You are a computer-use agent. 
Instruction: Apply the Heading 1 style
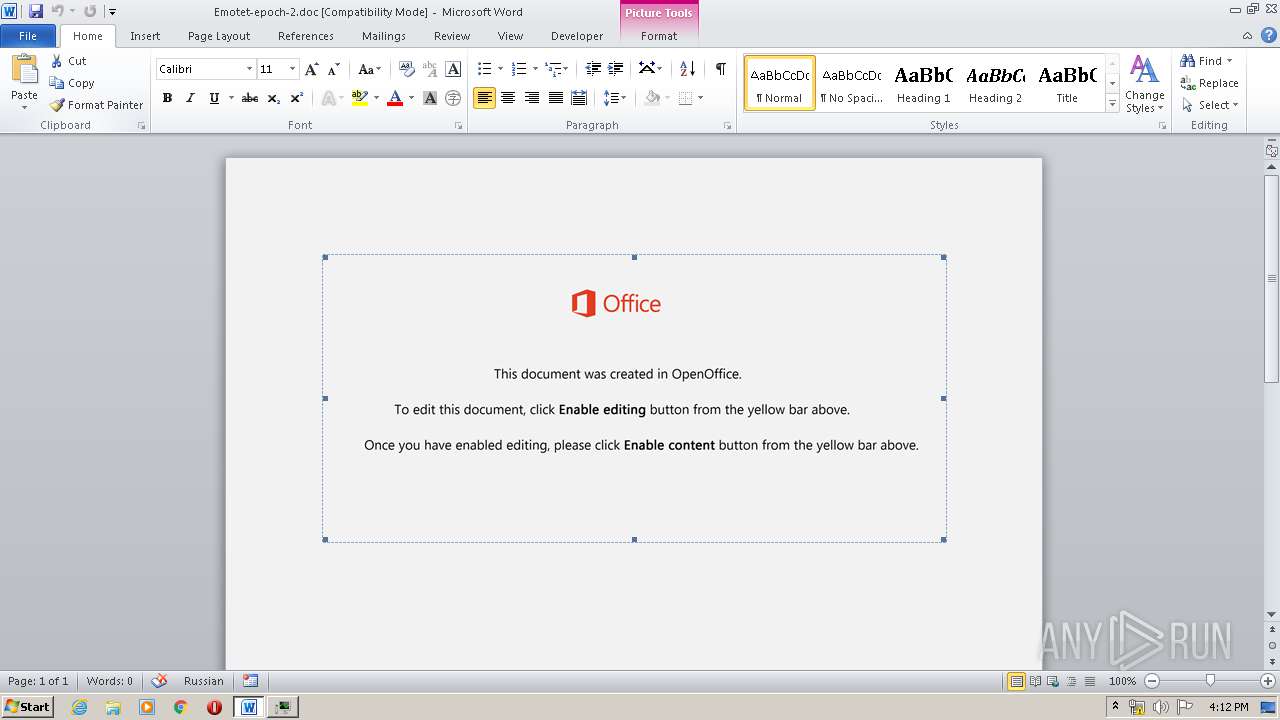923,83
